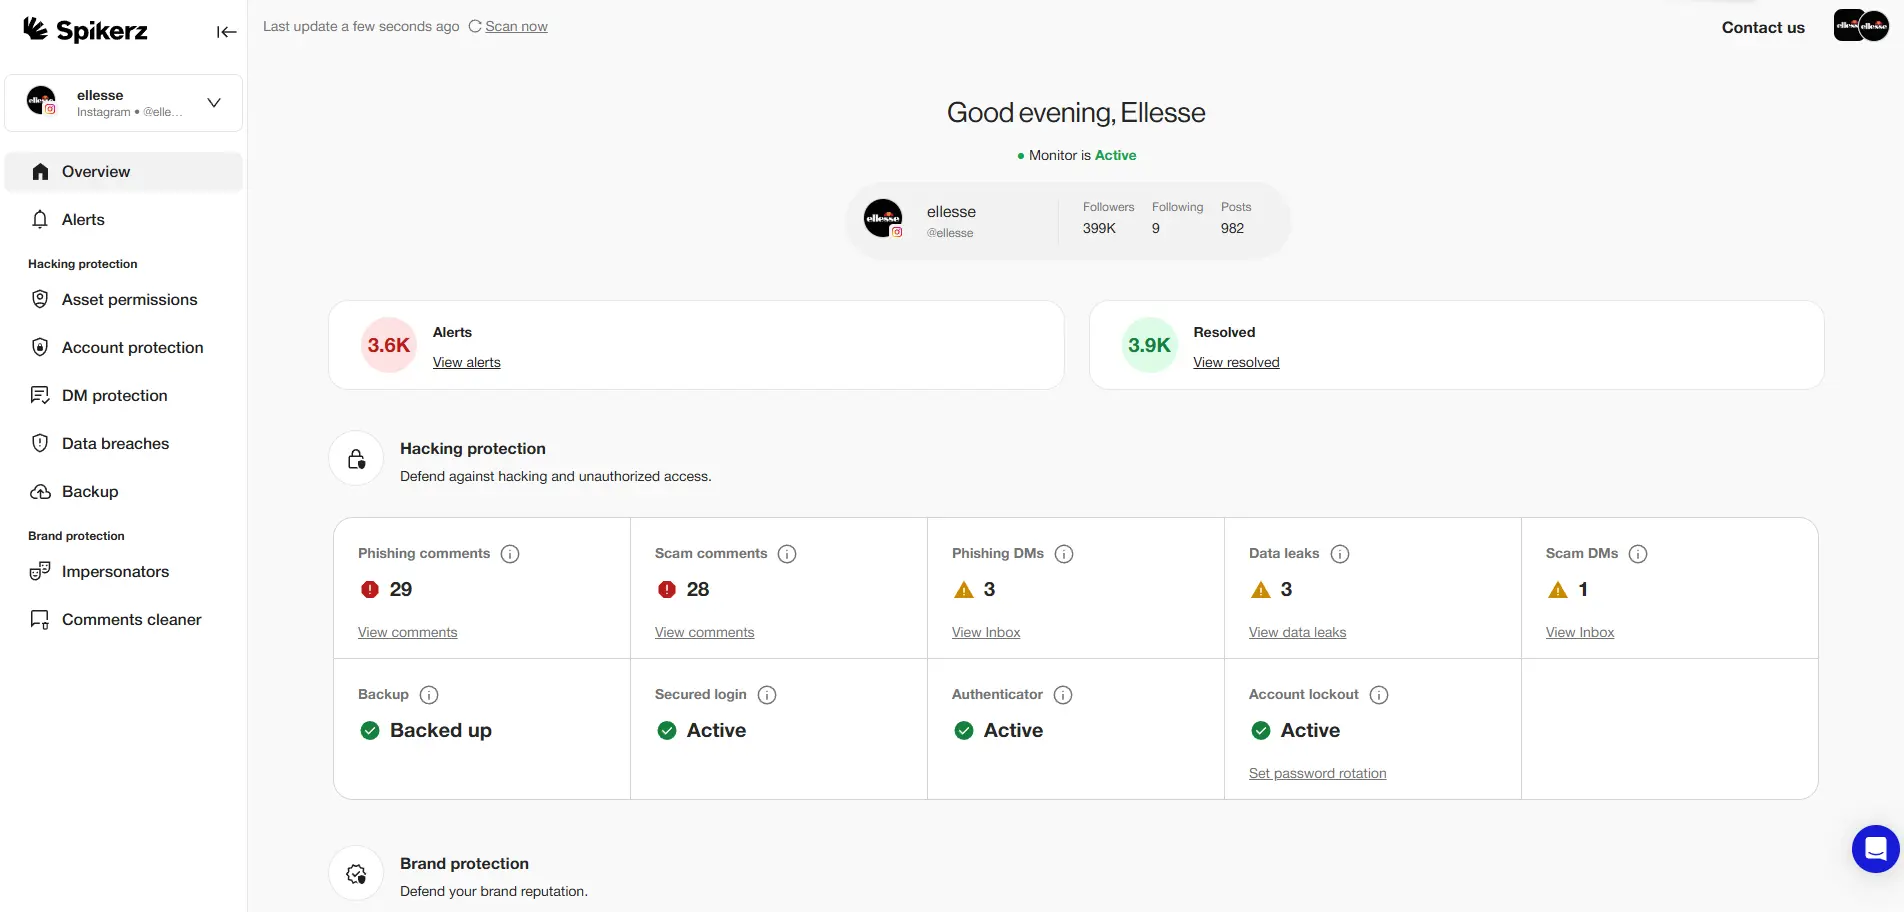Click the 399K followers value
Image resolution: width=1904 pixels, height=912 pixels.
pyautogui.click(x=1099, y=228)
